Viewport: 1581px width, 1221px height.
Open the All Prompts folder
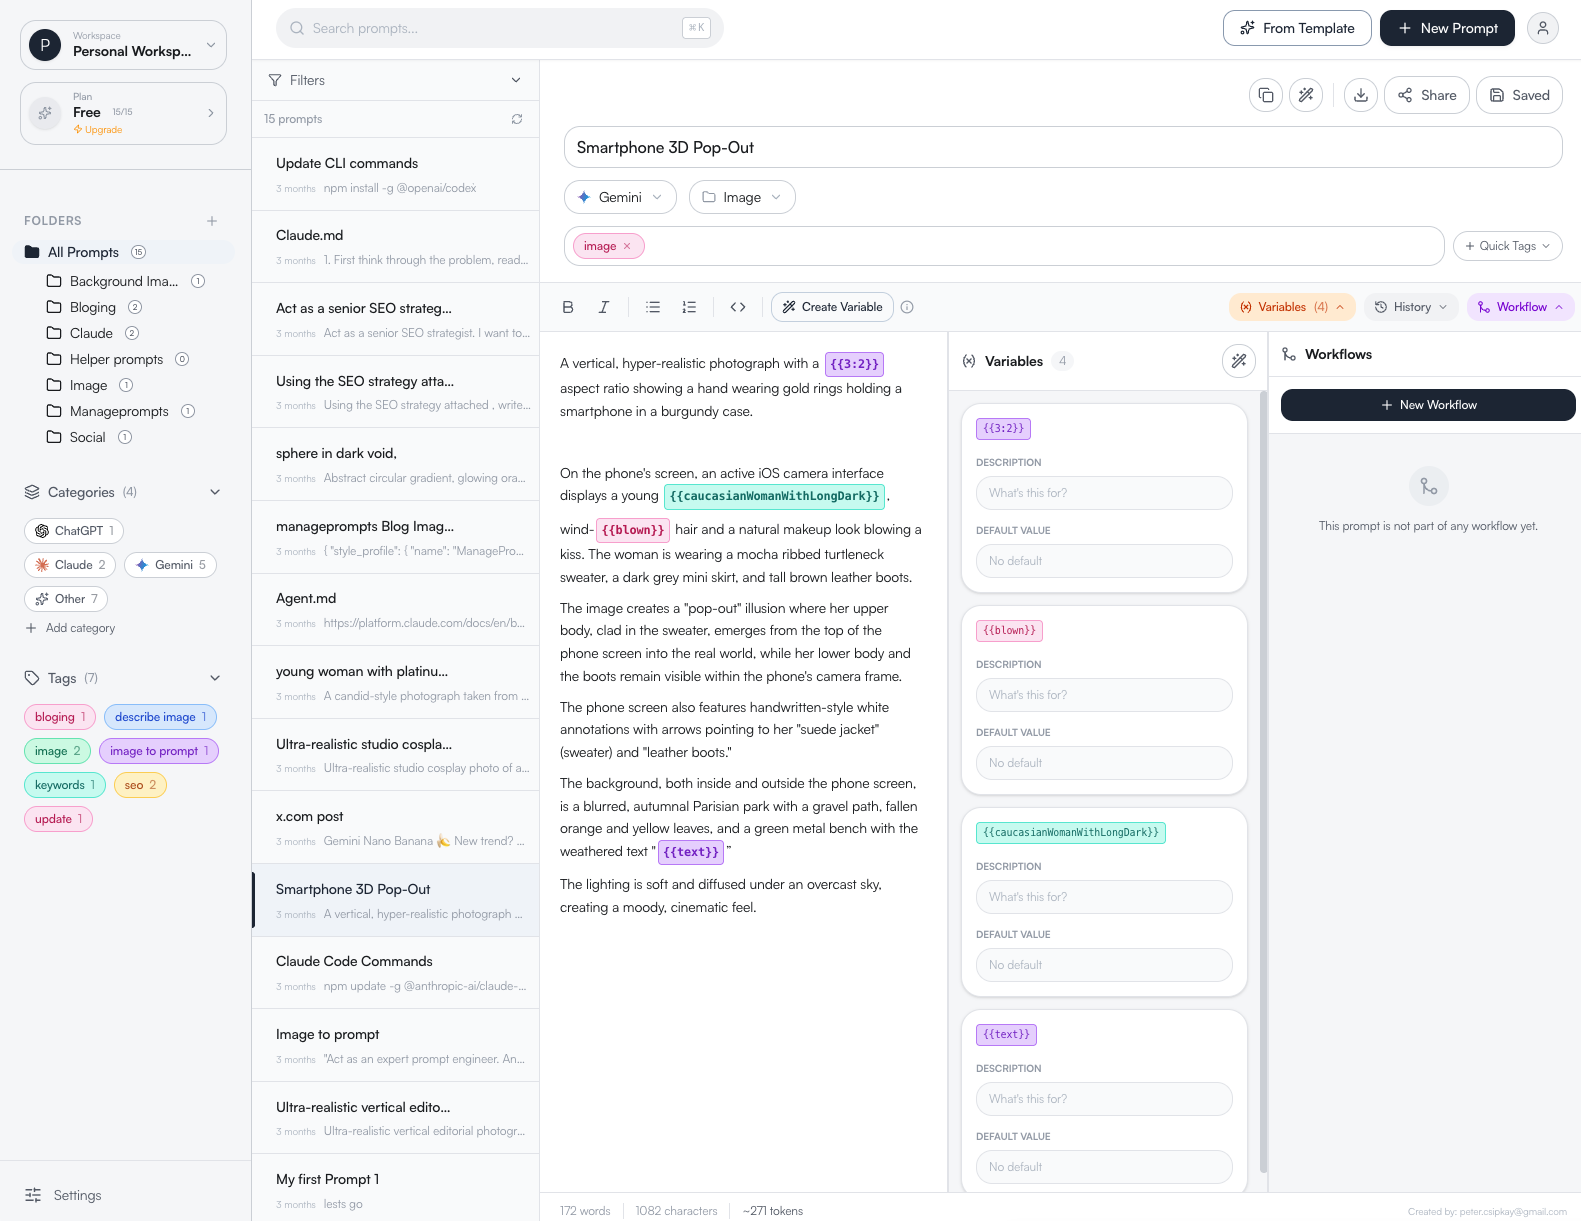(123, 252)
